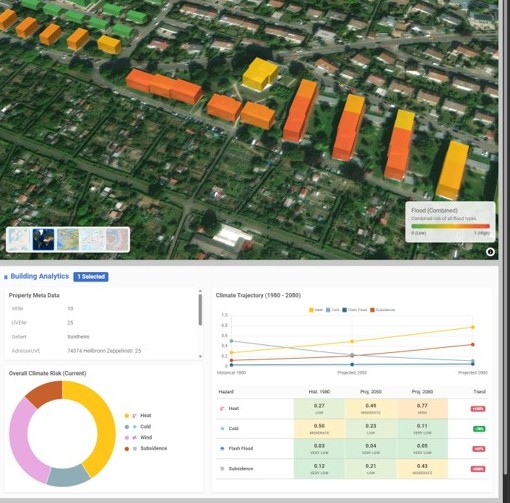Screen dimensions: 510x503
Task: Click Heat trend percentage badge
Action: pyautogui.click(x=478, y=409)
